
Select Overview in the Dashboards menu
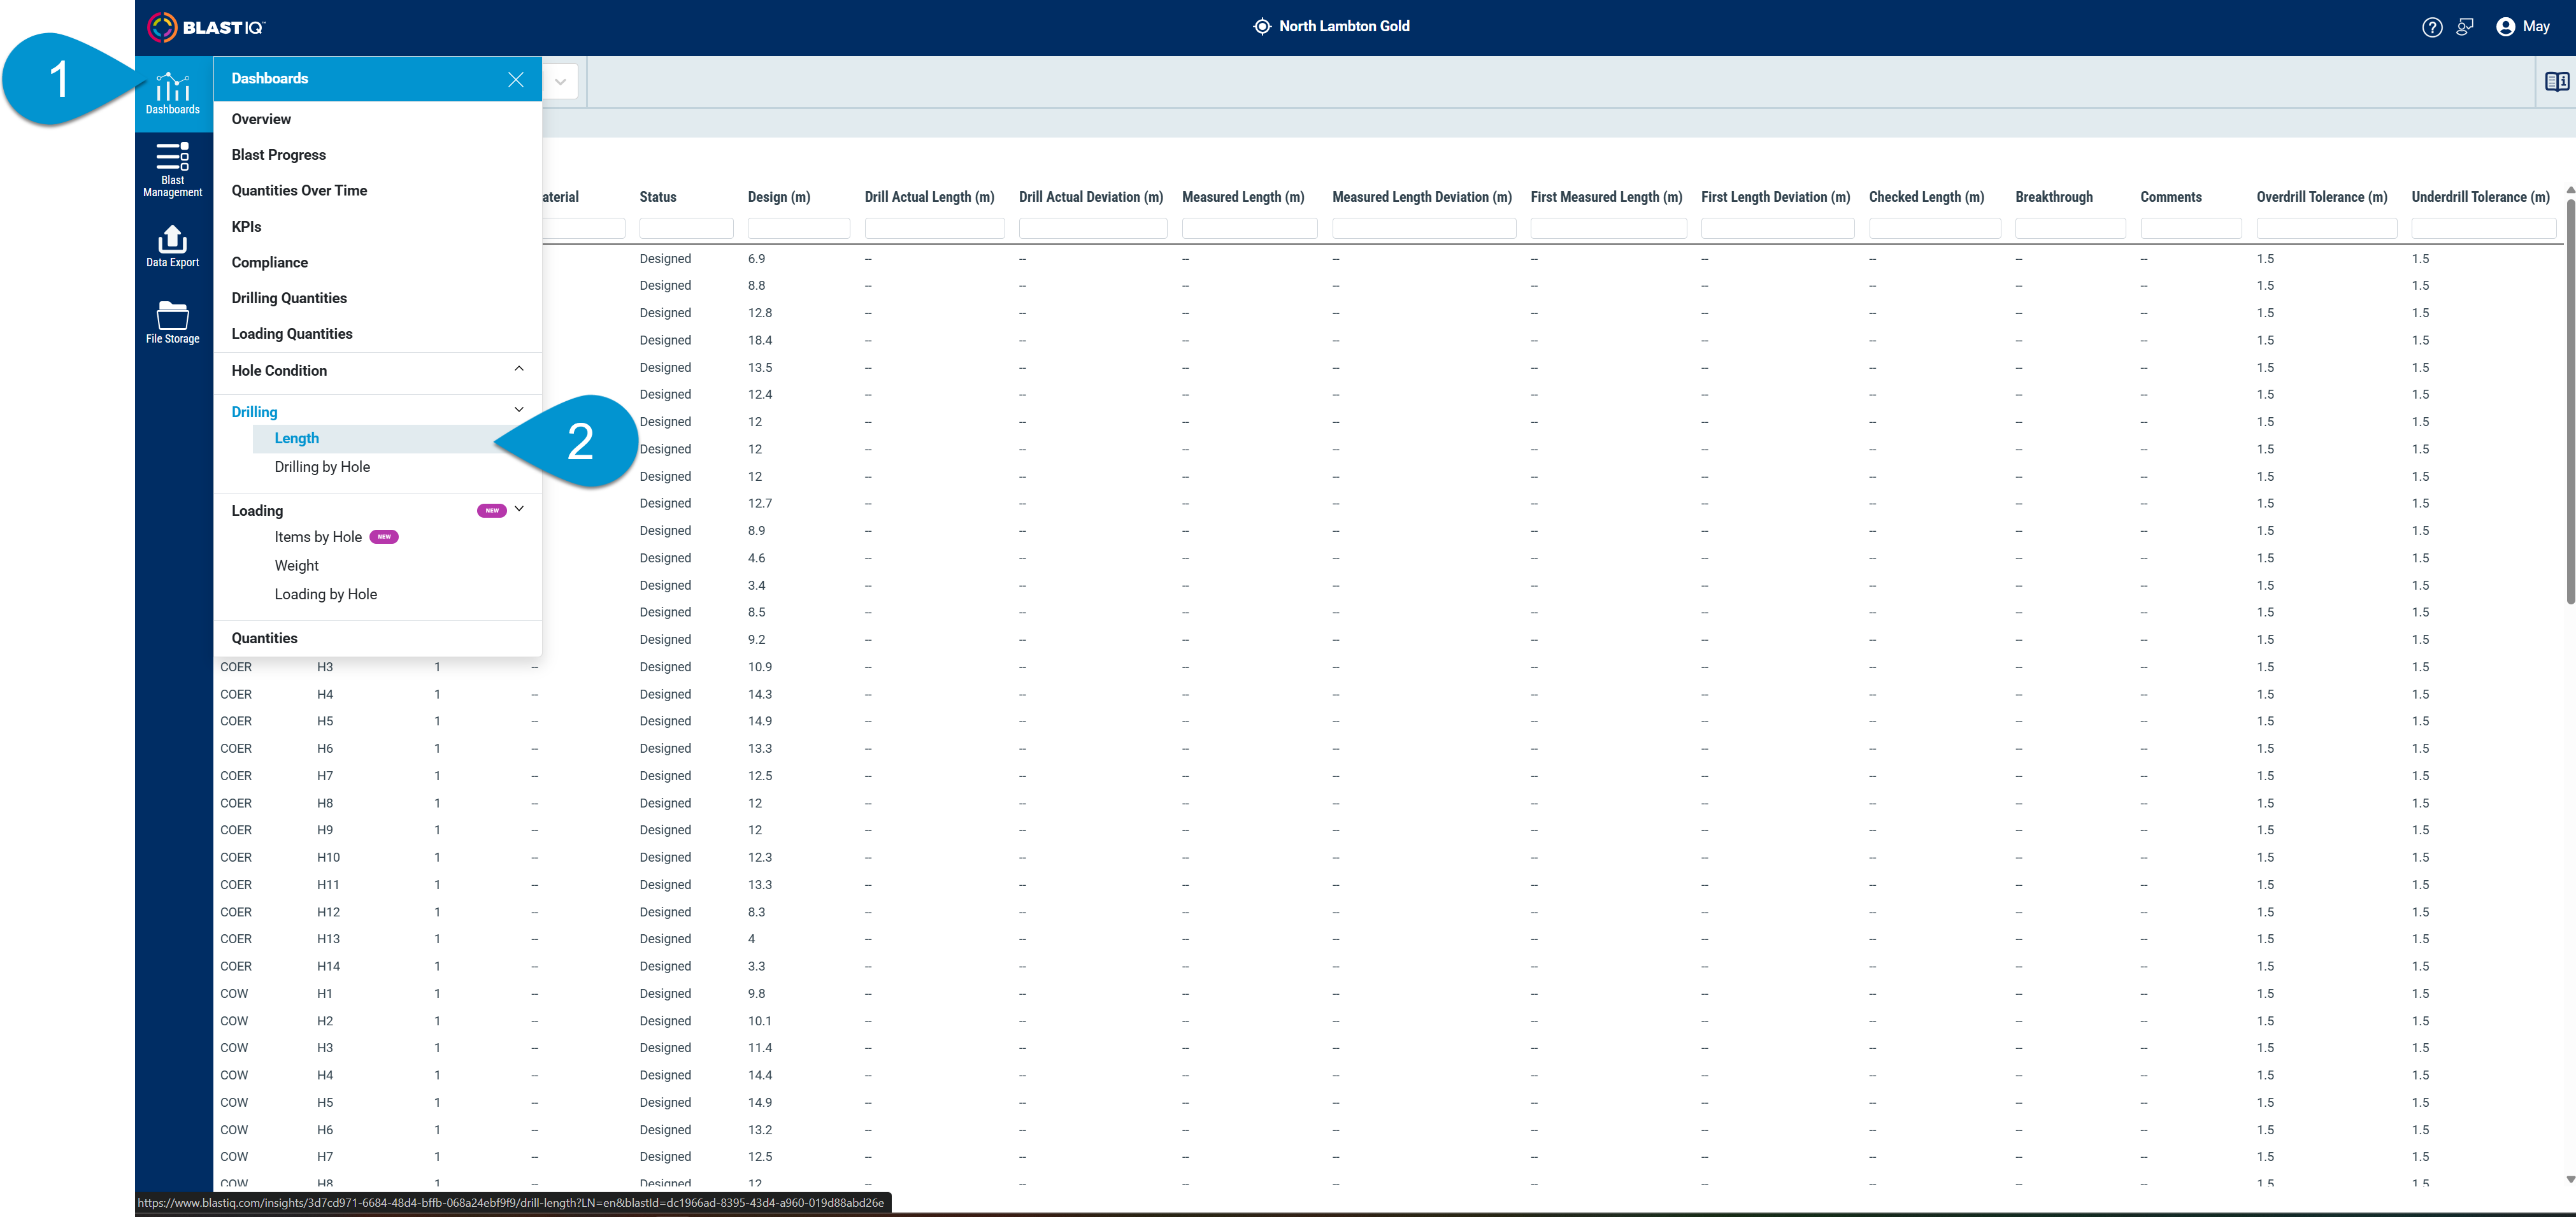point(261,119)
